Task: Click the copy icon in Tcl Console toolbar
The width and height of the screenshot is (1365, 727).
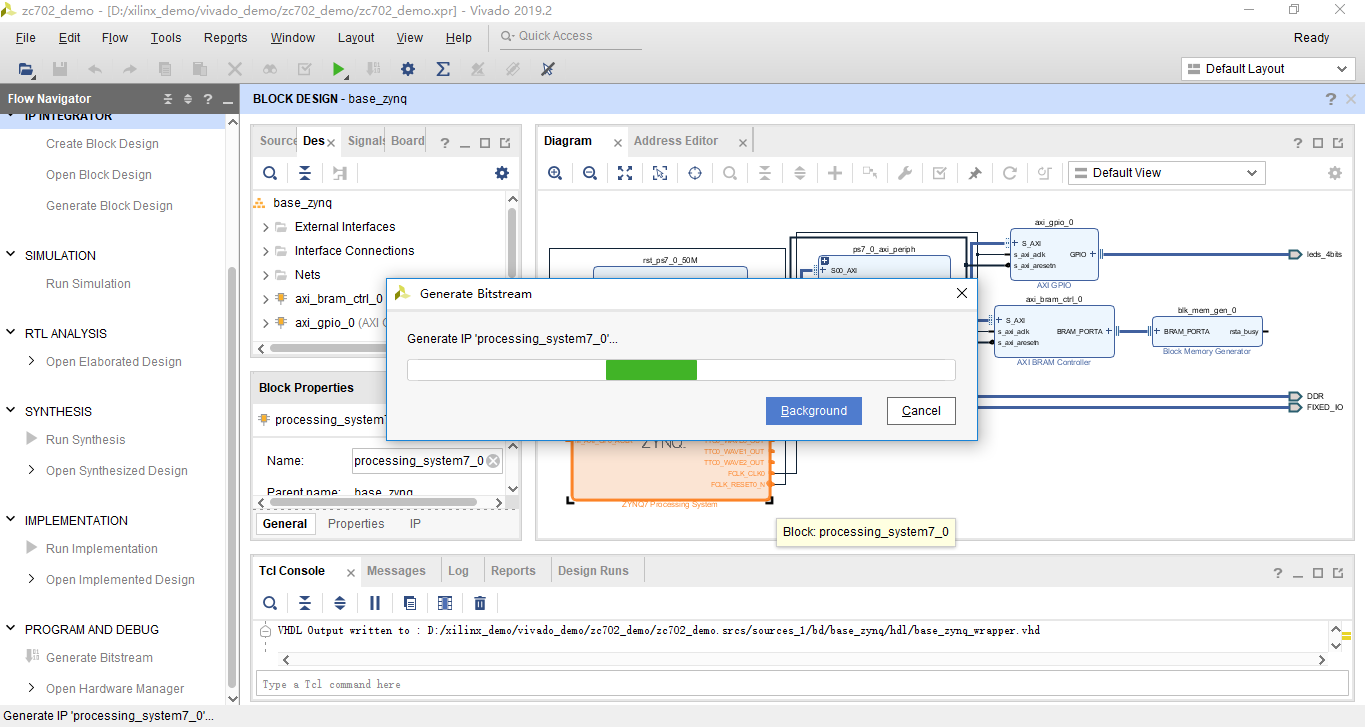Action: [410, 603]
